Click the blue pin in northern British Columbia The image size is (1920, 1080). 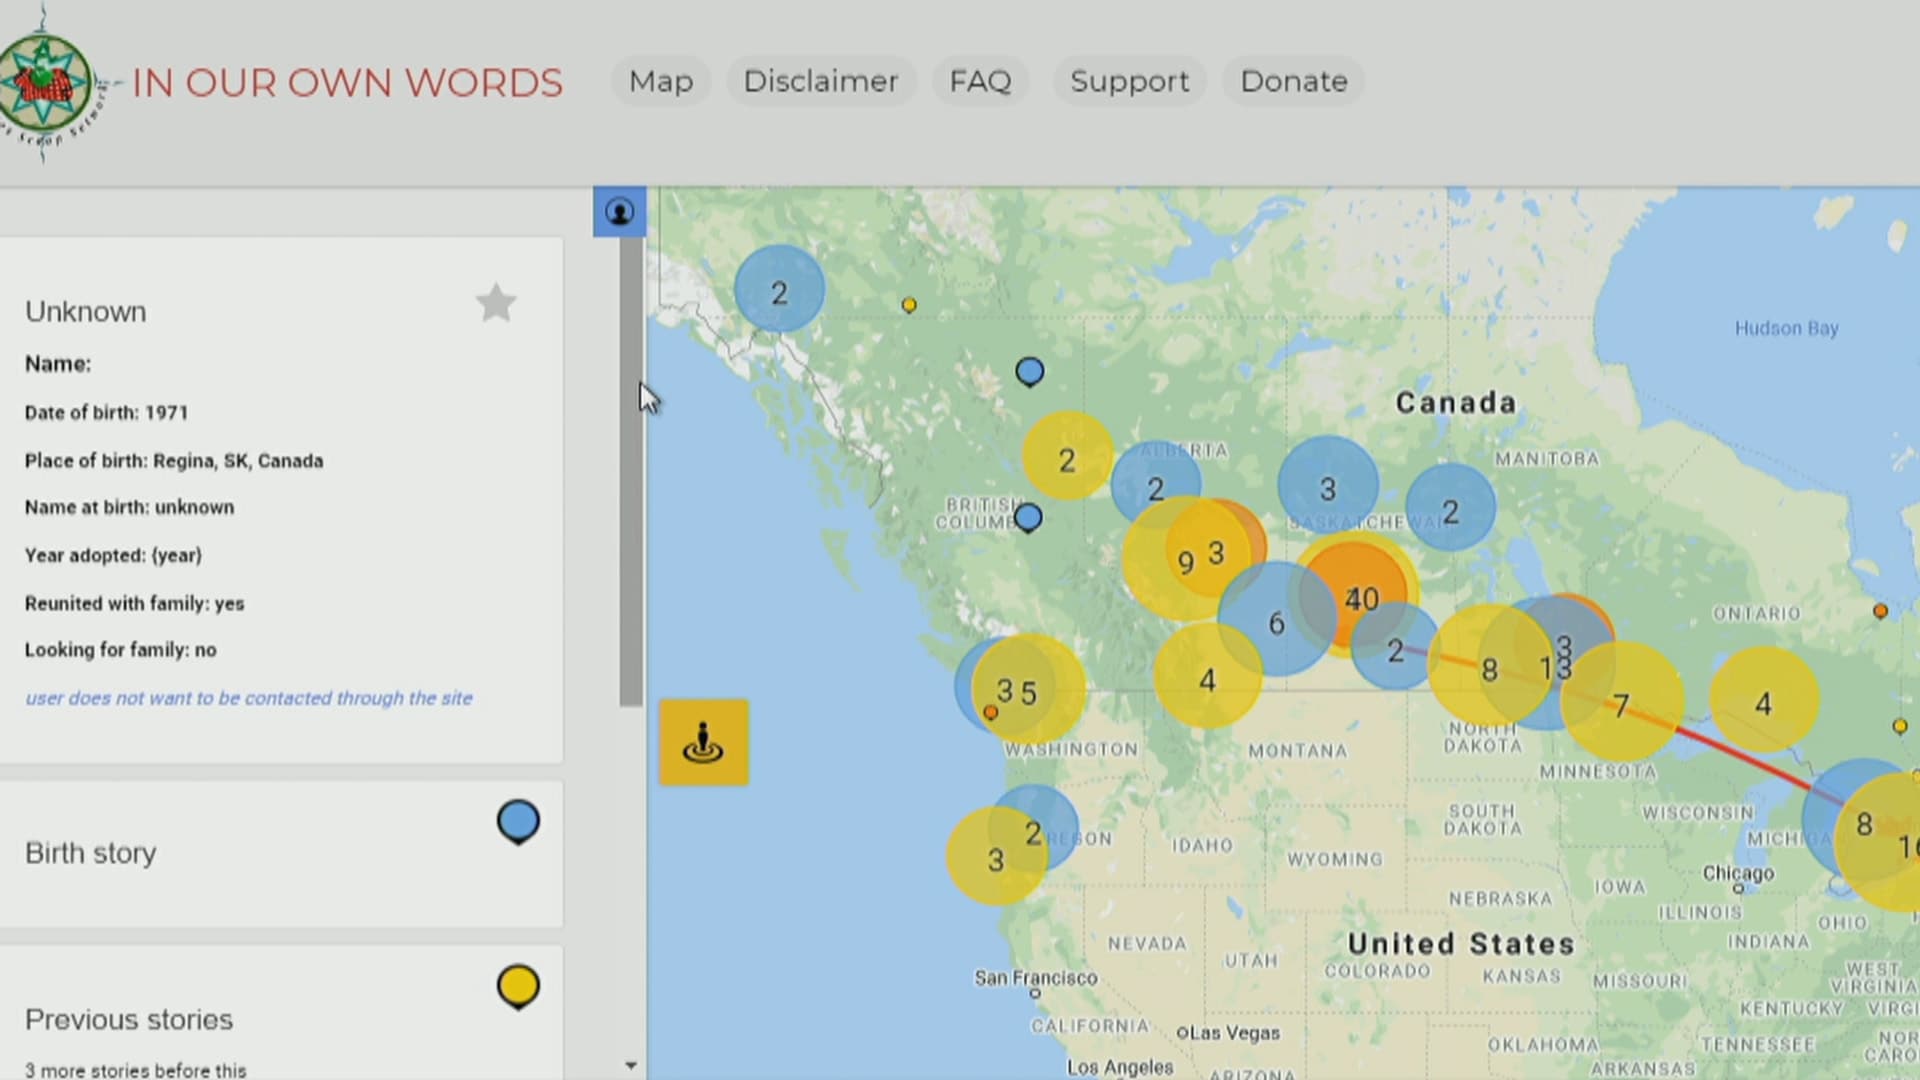(1030, 372)
